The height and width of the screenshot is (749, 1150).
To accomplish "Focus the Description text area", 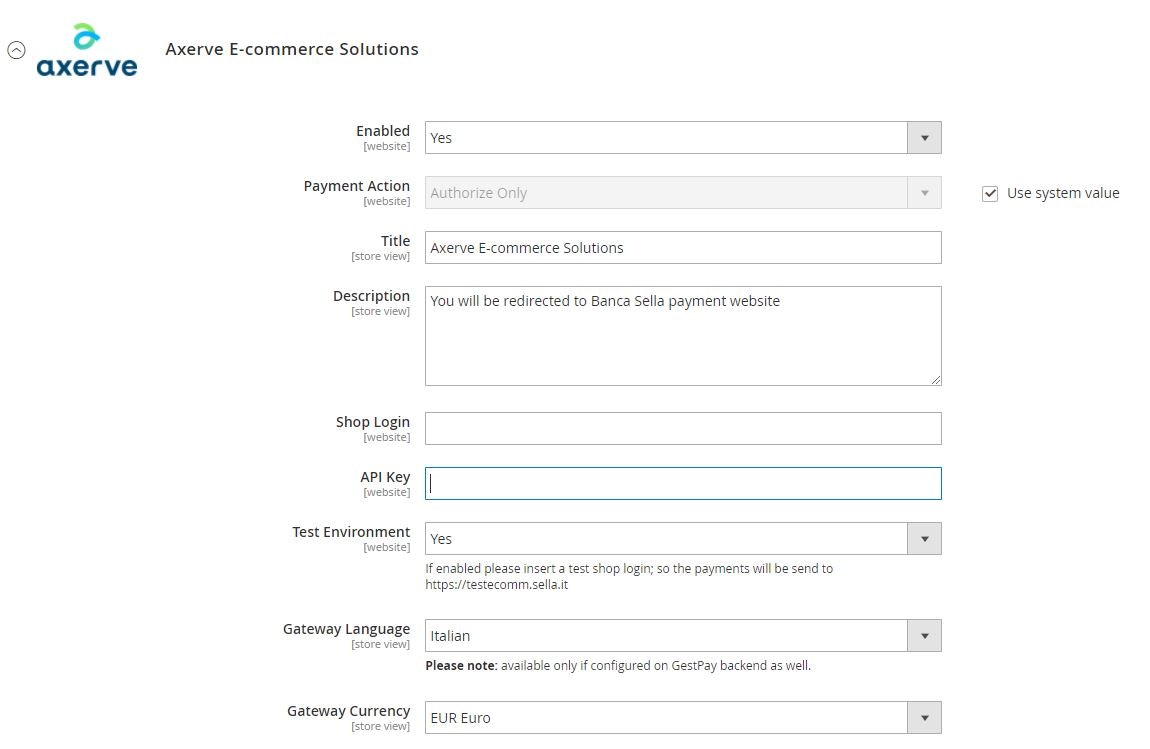I will point(683,336).
